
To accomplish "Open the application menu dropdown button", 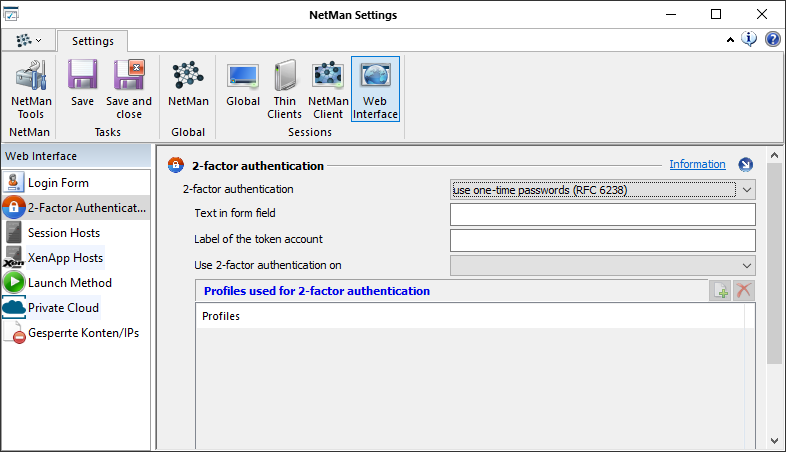I will pyautogui.click(x=28, y=40).
